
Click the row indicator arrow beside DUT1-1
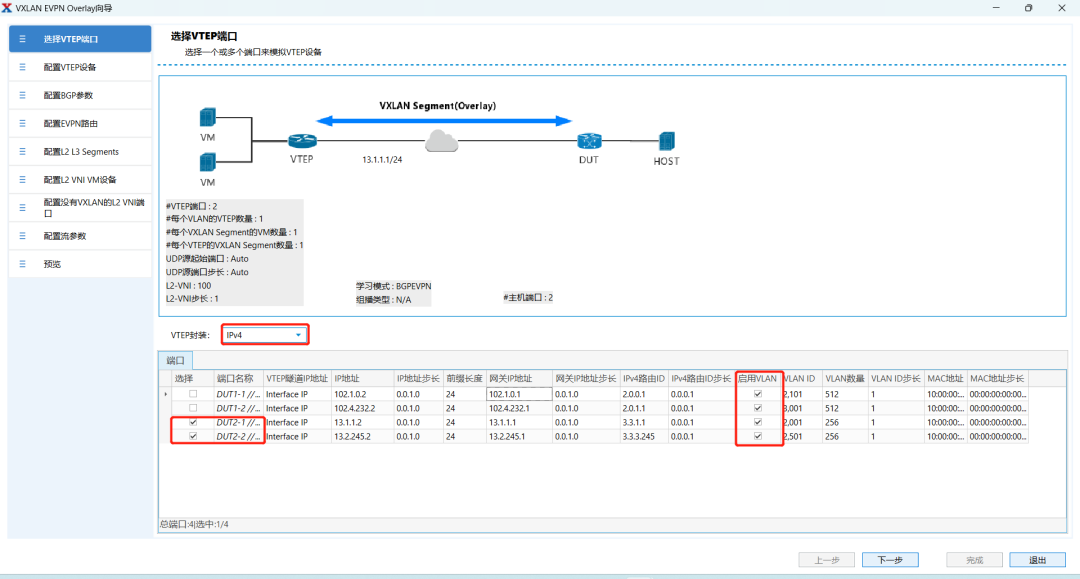[165, 394]
